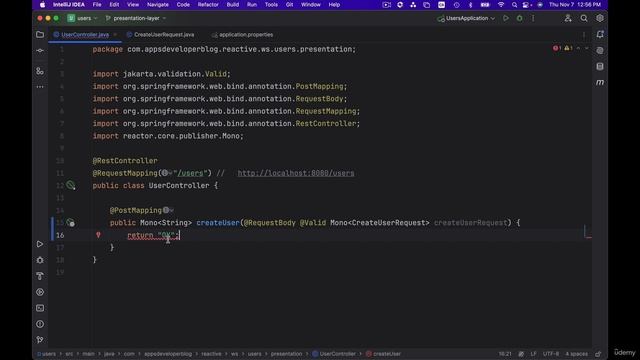Toggle read-only lock icon in status bar
Viewport: 640px width, 360px height.
(598, 354)
